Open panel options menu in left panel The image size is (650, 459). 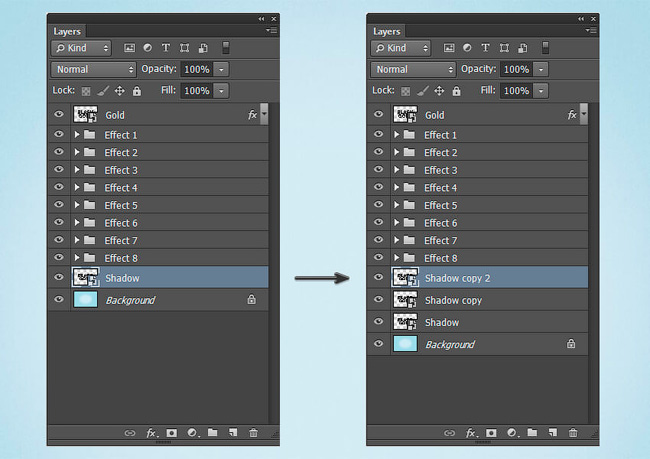point(272,30)
